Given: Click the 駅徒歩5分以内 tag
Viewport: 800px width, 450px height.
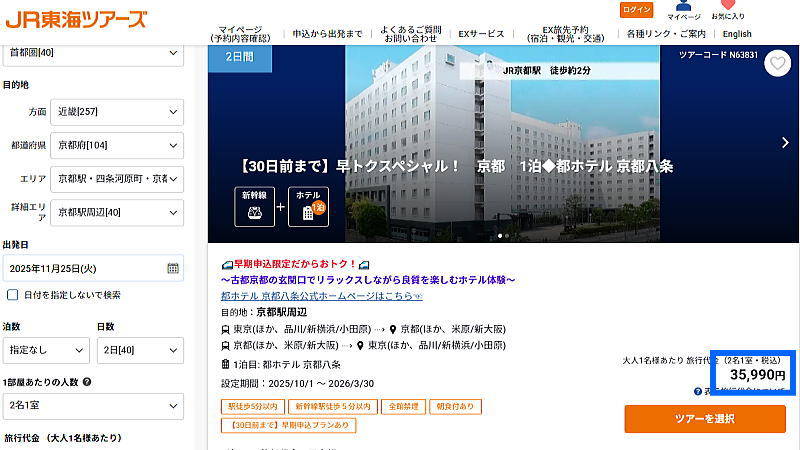Looking at the screenshot, I should click(x=253, y=407).
